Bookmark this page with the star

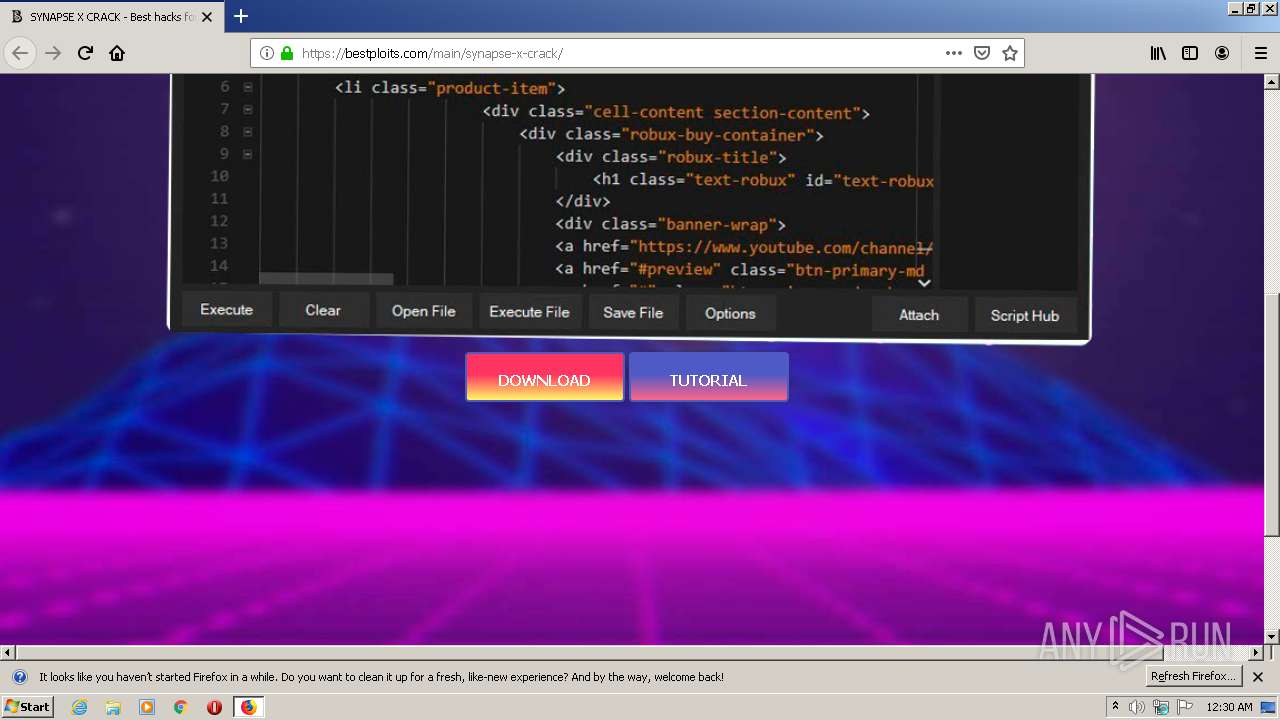1010,53
